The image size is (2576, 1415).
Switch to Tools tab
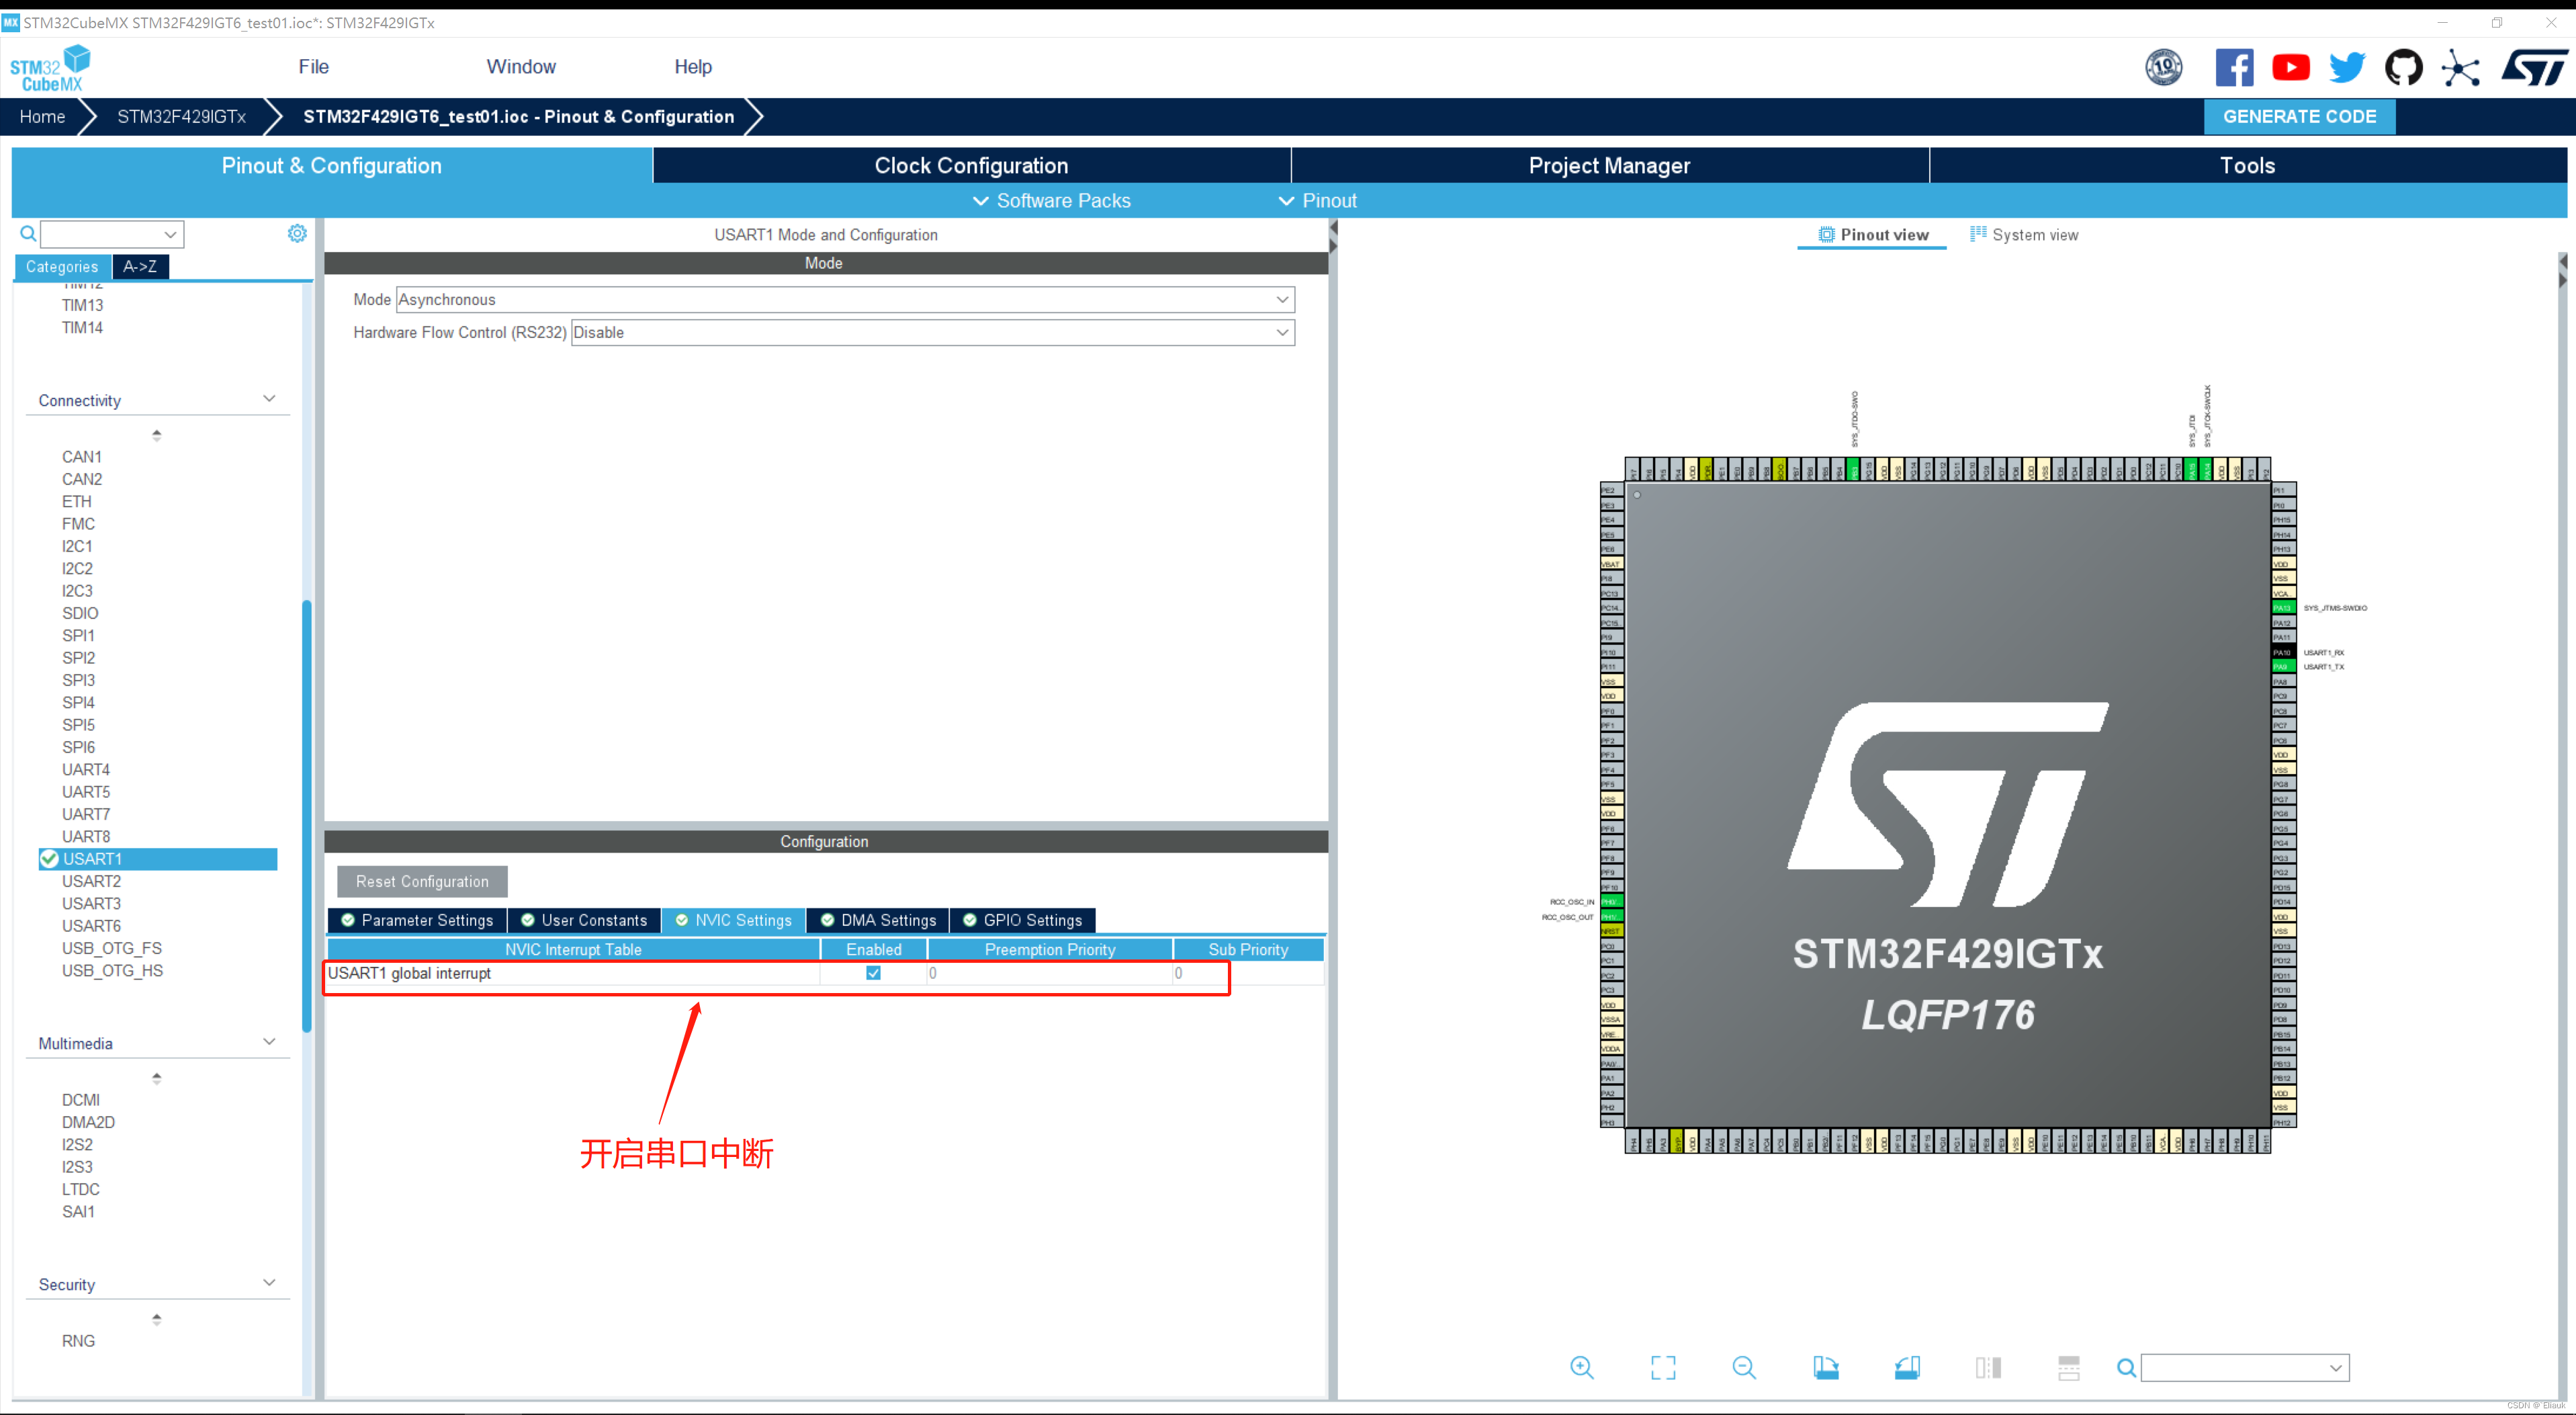point(2247,165)
